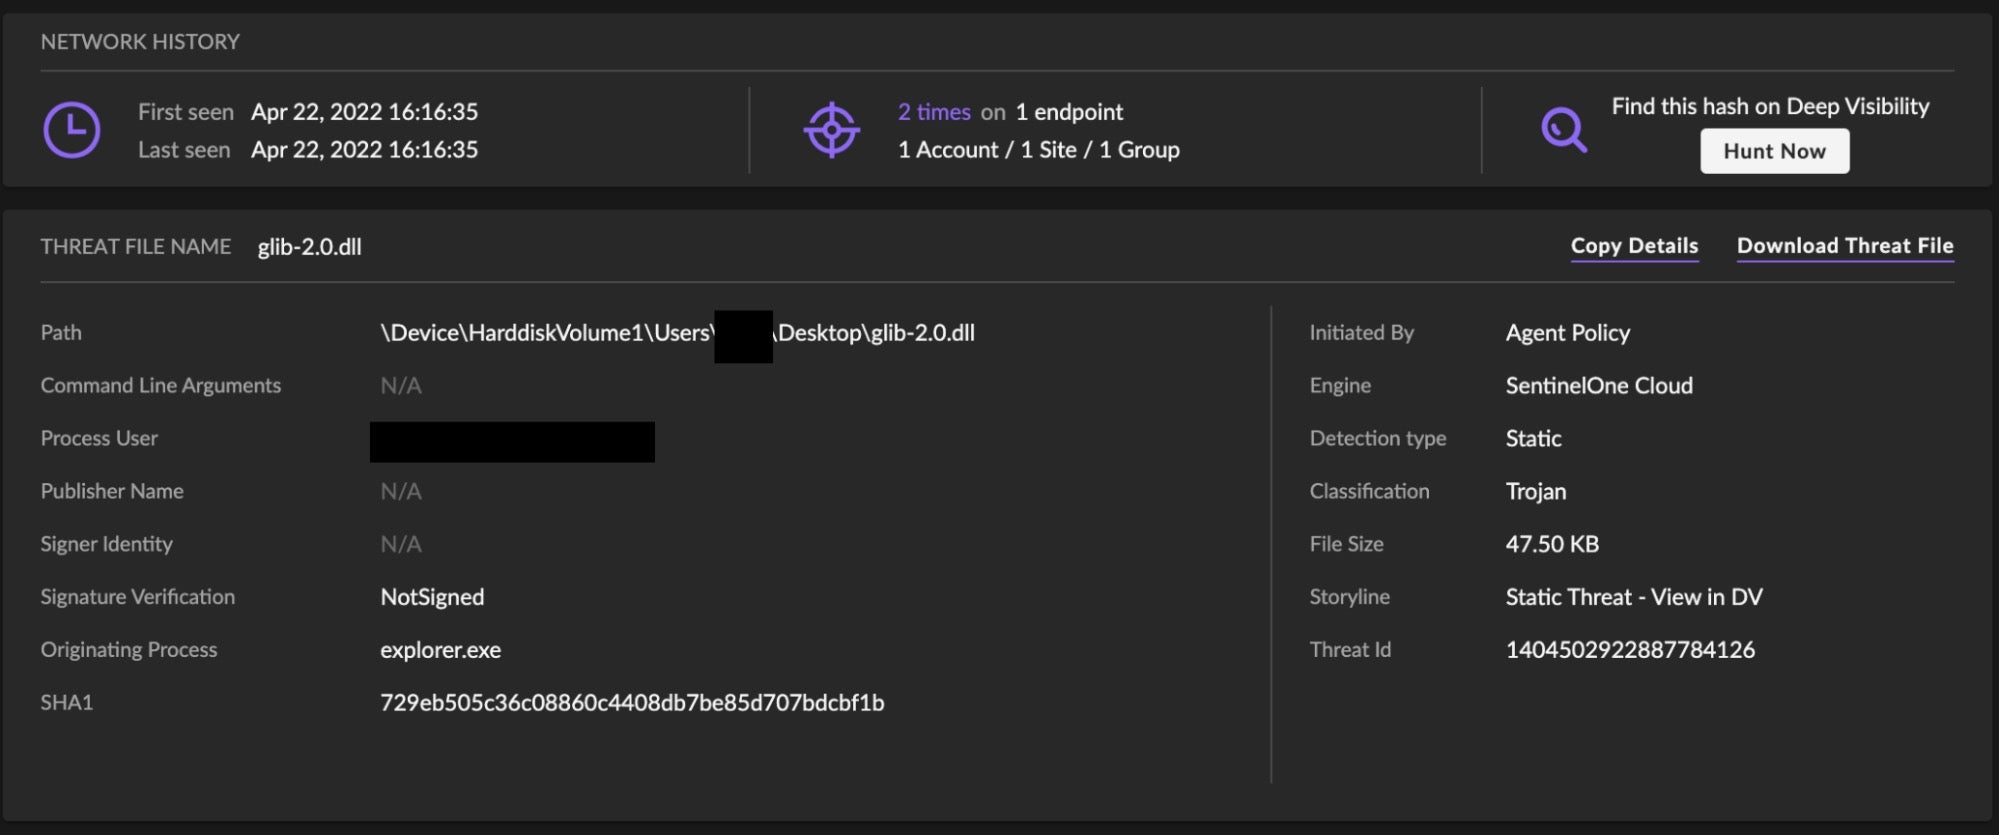Click the Hunt Now button
Screen dimensions: 1999x835
click(x=1774, y=151)
